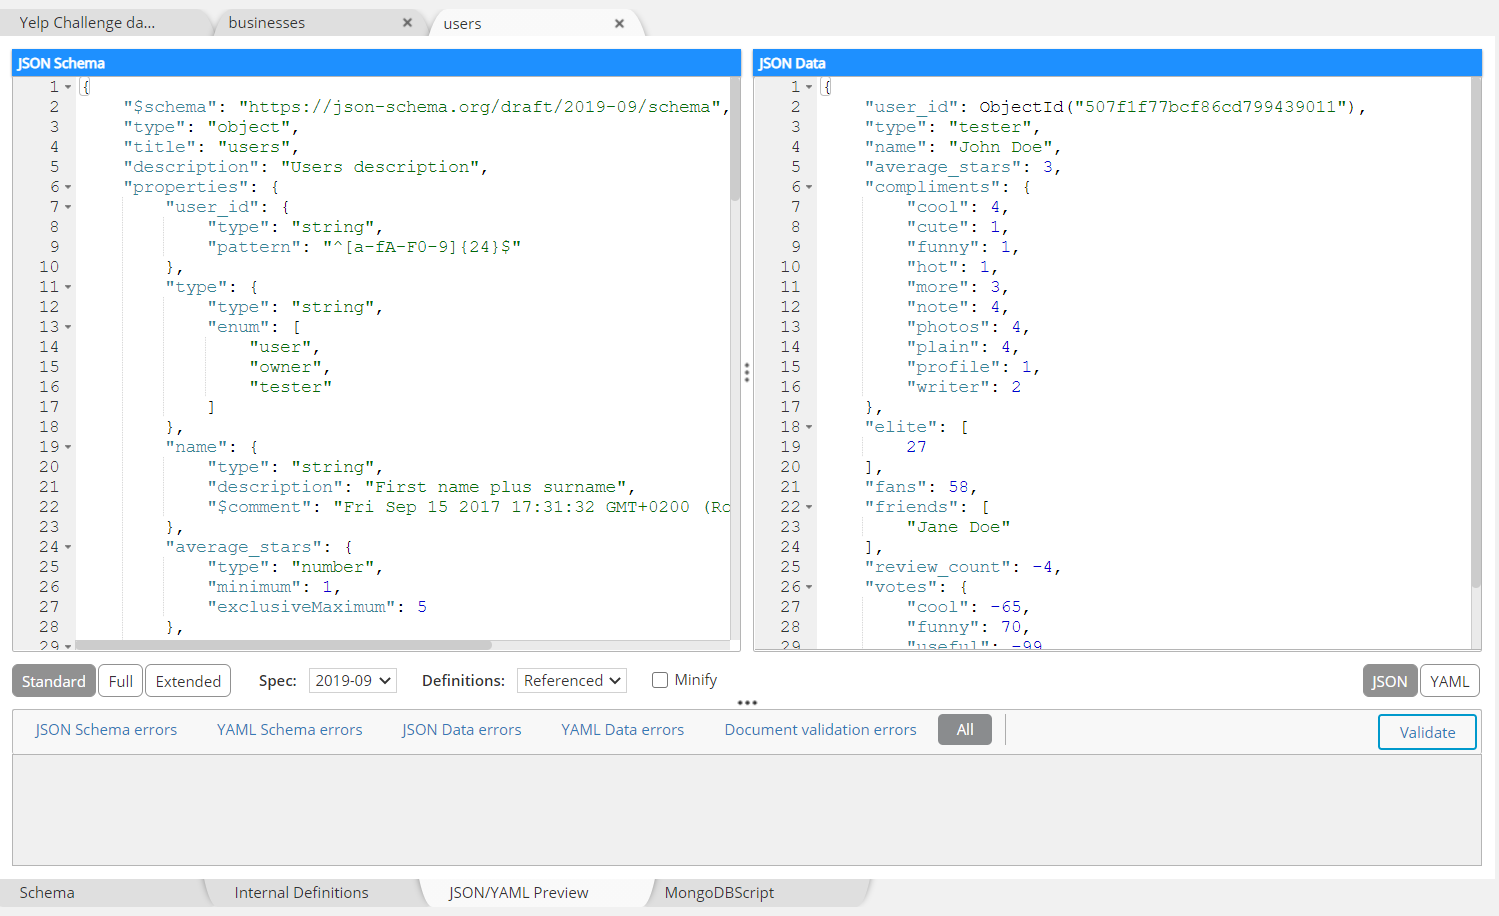Close the users tab
This screenshot has width=1499, height=916.
tap(619, 23)
